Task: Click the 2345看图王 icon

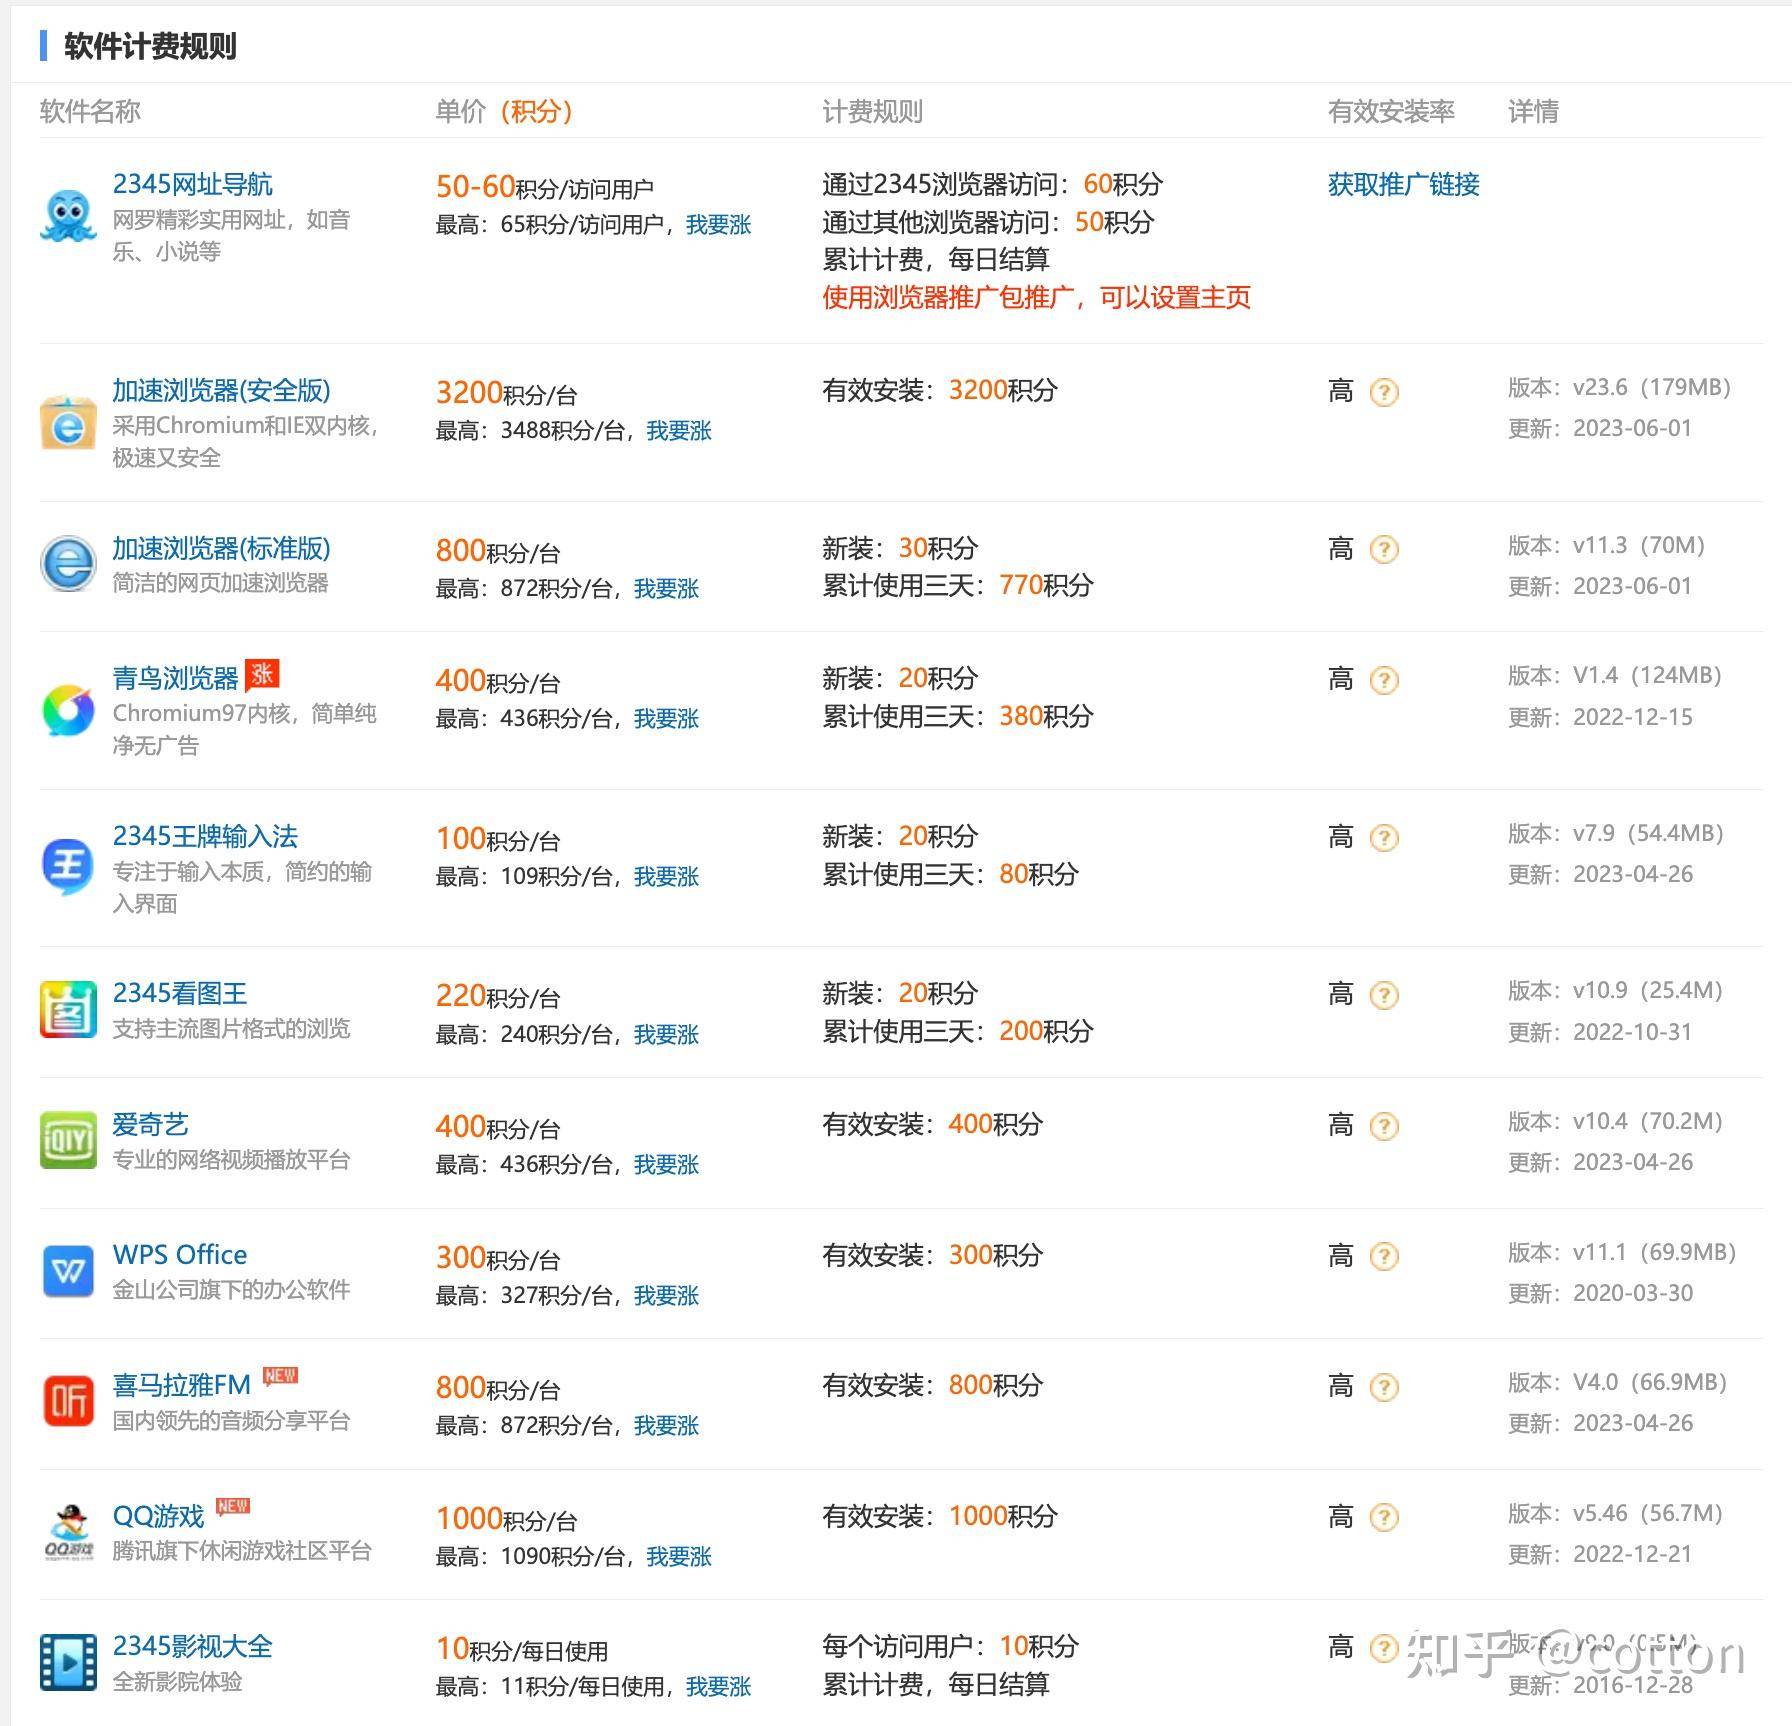Action: click(x=68, y=1009)
